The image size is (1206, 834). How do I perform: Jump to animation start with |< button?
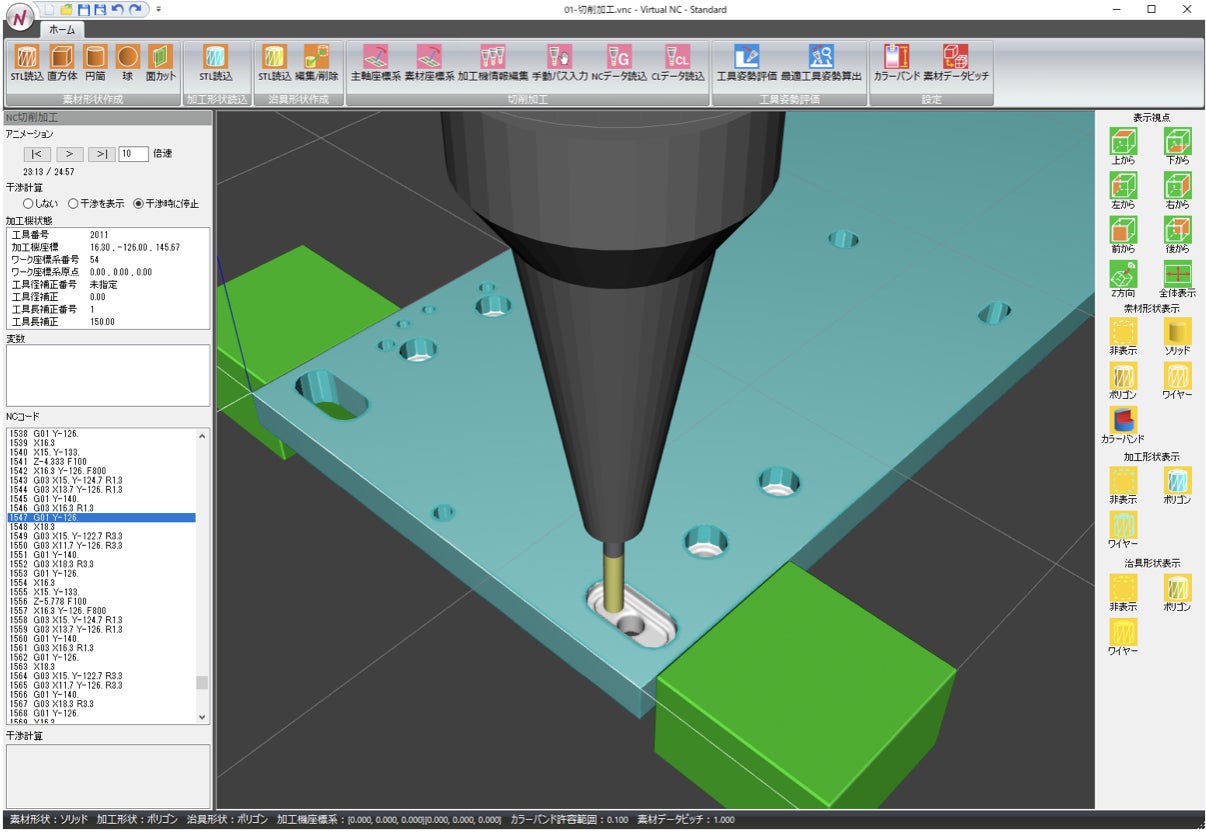coord(37,154)
